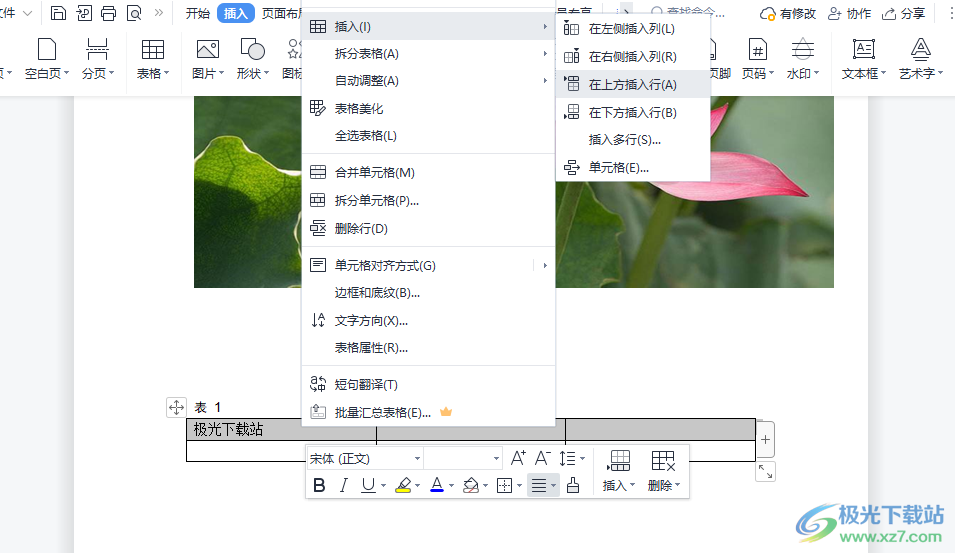
Task: Select 合并单元格(M) menu item
Action: (428, 172)
